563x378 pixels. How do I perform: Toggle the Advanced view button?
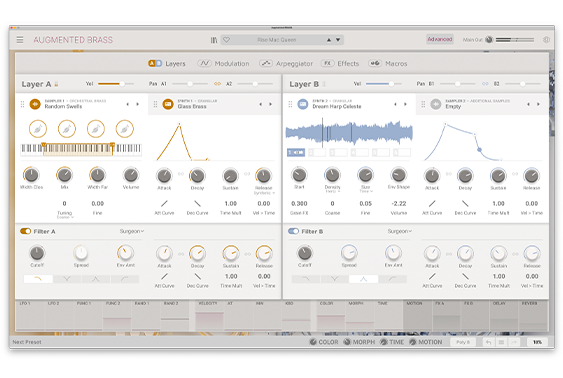[440, 39]
